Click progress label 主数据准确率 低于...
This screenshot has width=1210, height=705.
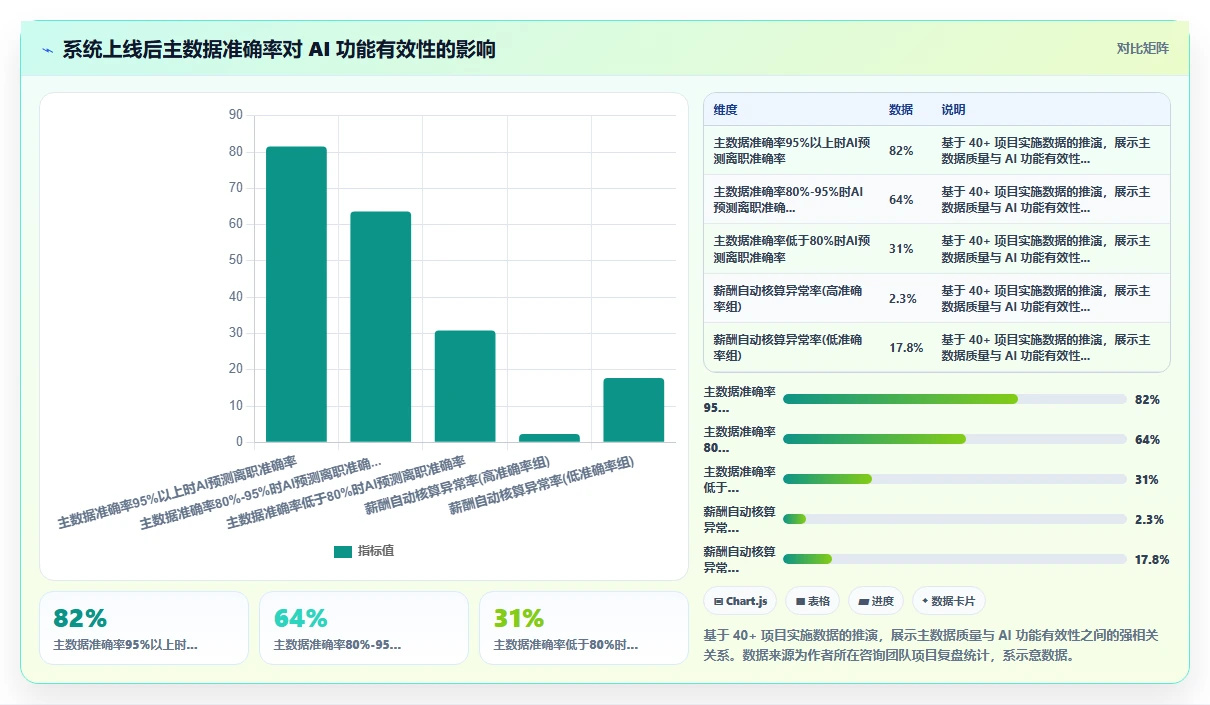click(x=739, y=479)
